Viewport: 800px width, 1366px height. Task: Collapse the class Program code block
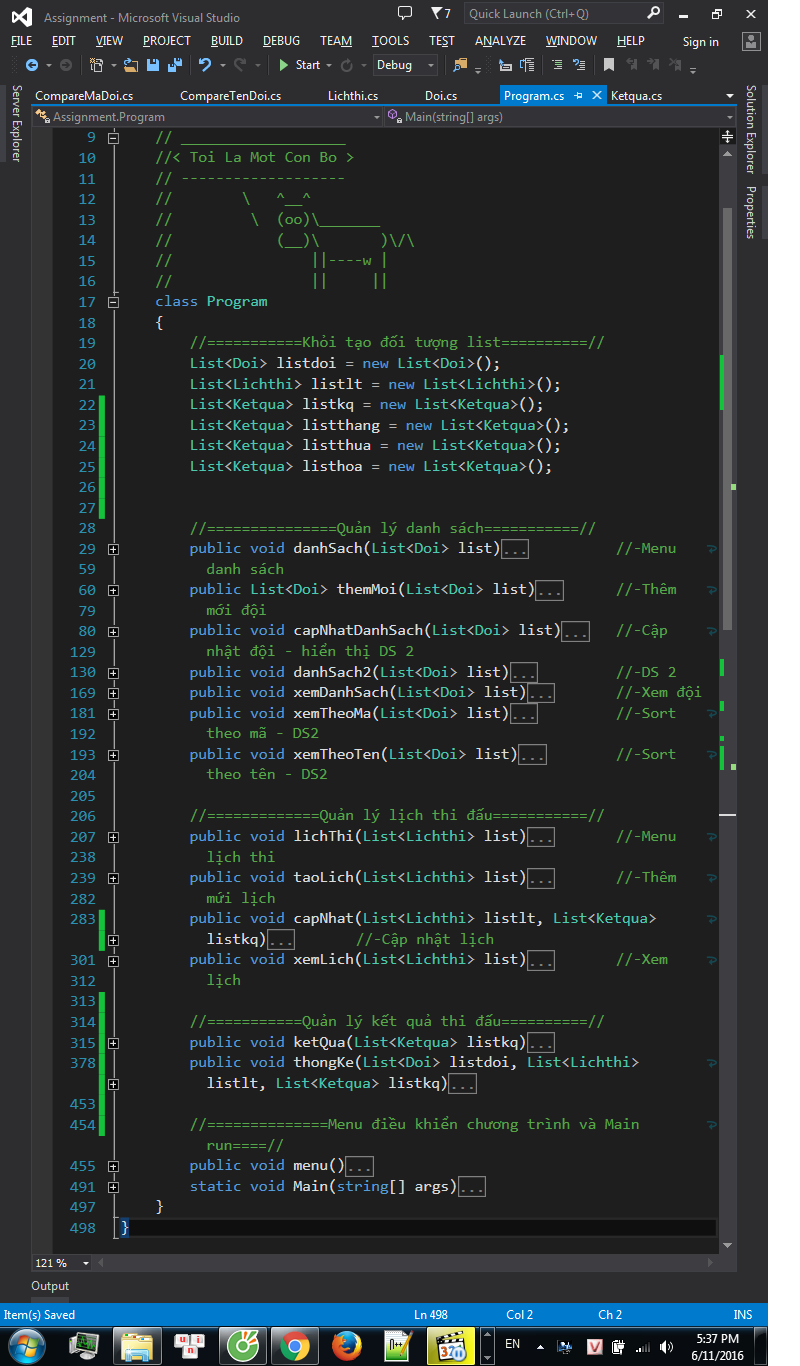[113, 301]
